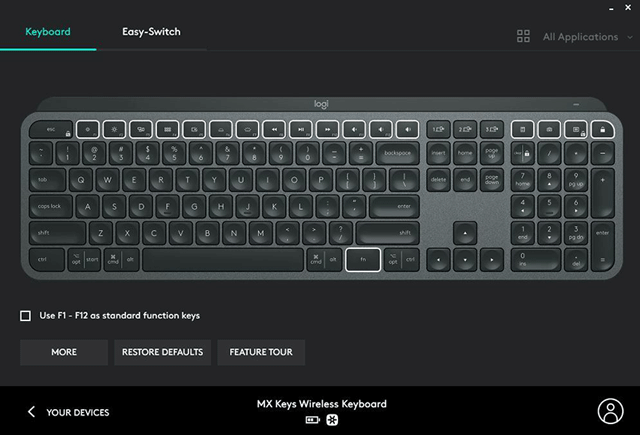Click the applications grid icon
This screenshot has width=640, height=435.
tap(523, 36)
